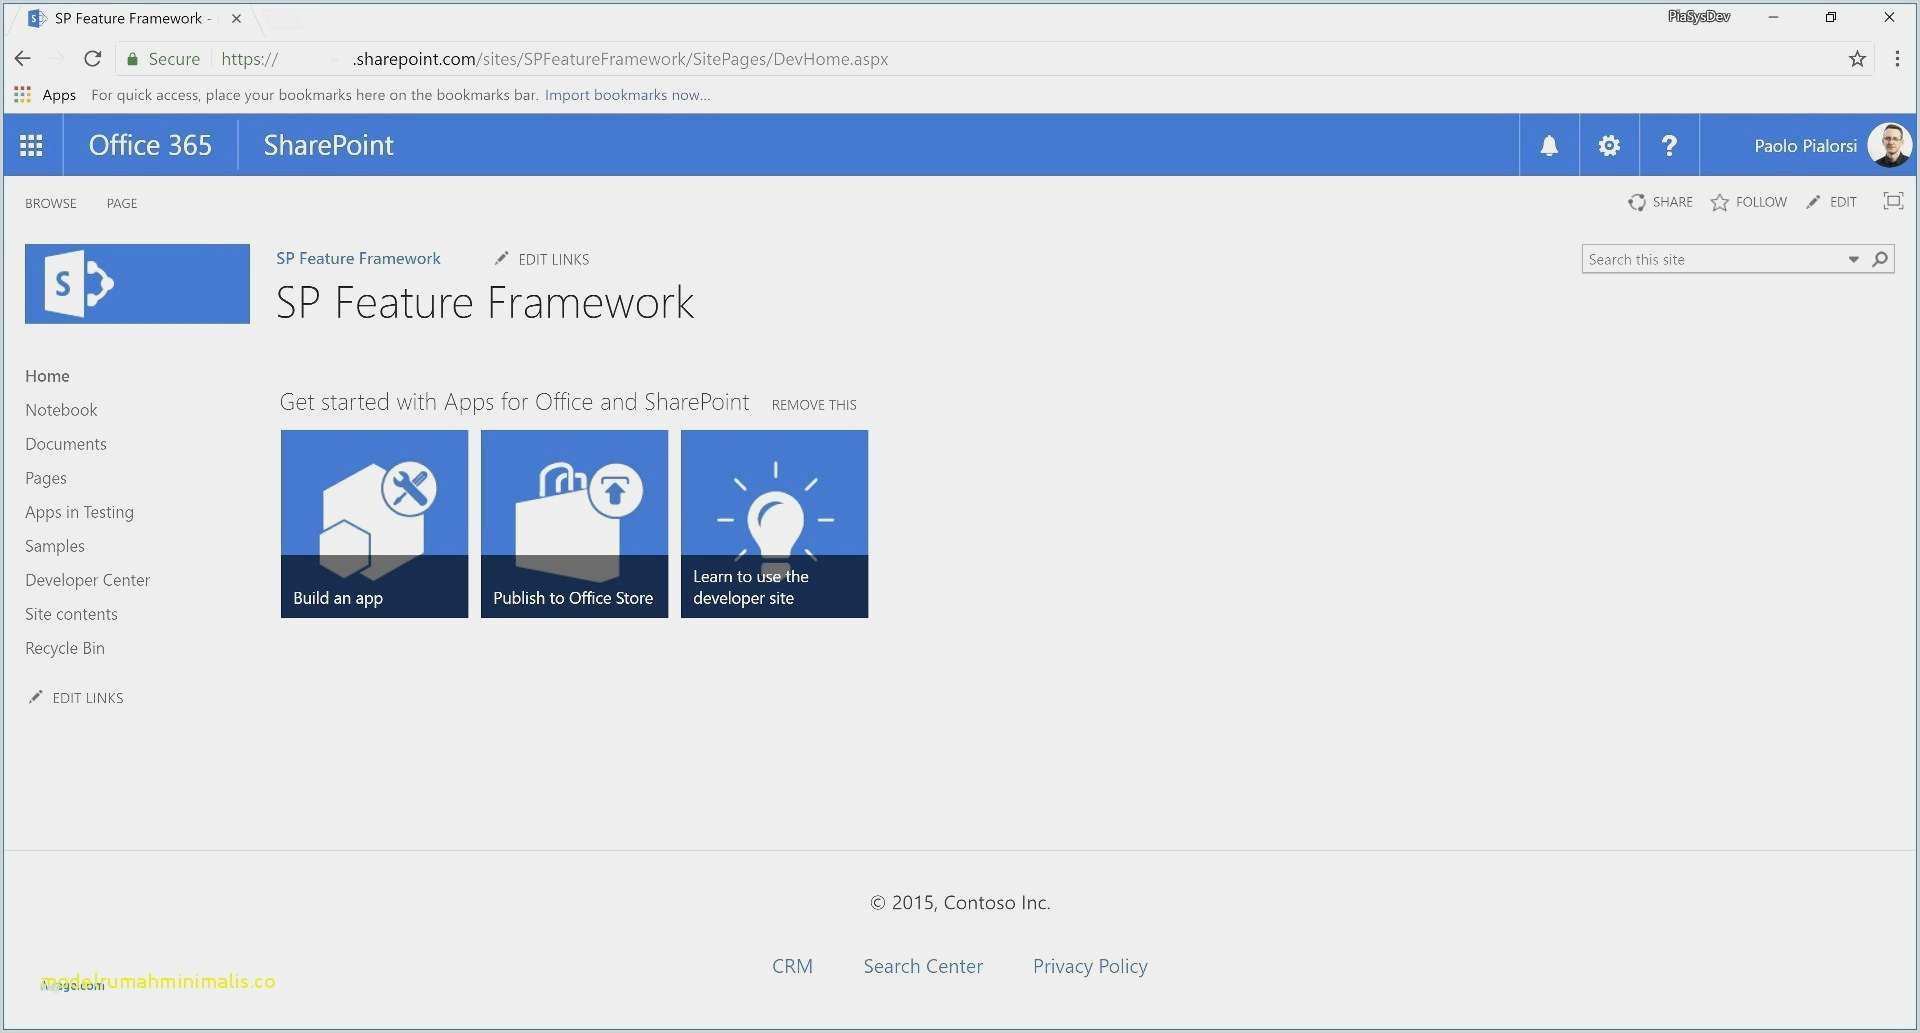Click the Office 365 header link
Screen dimensions: 1920x1033
click(150, 146)
